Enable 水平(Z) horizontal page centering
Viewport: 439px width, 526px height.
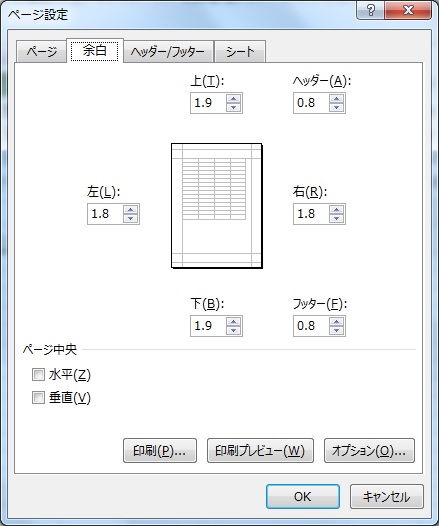point(38,374)
